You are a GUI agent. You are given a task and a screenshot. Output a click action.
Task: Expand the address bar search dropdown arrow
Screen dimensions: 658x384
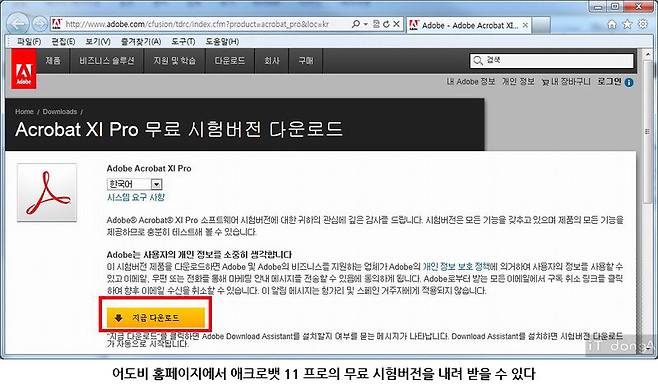point(366,24)
